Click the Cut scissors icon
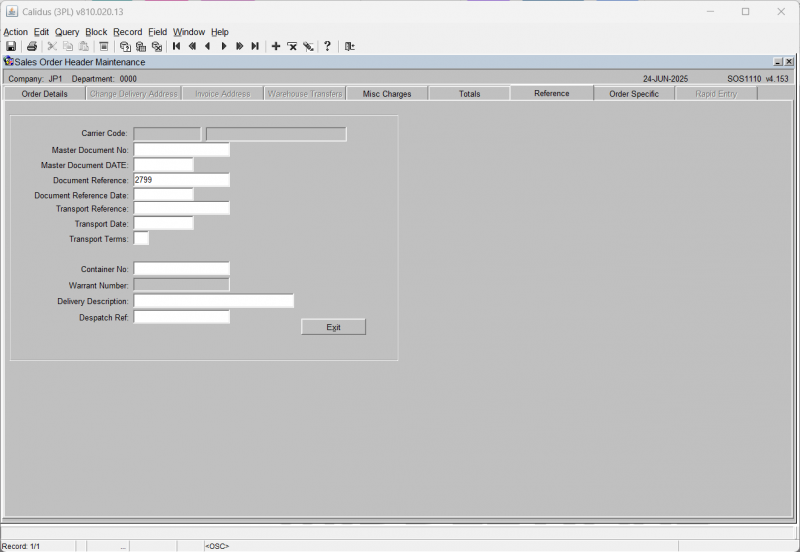800x552 pixels. click(52, 46)
